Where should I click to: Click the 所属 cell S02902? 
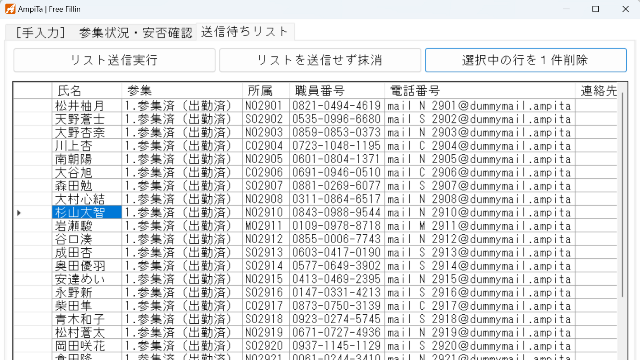click(x=266, y=119)
